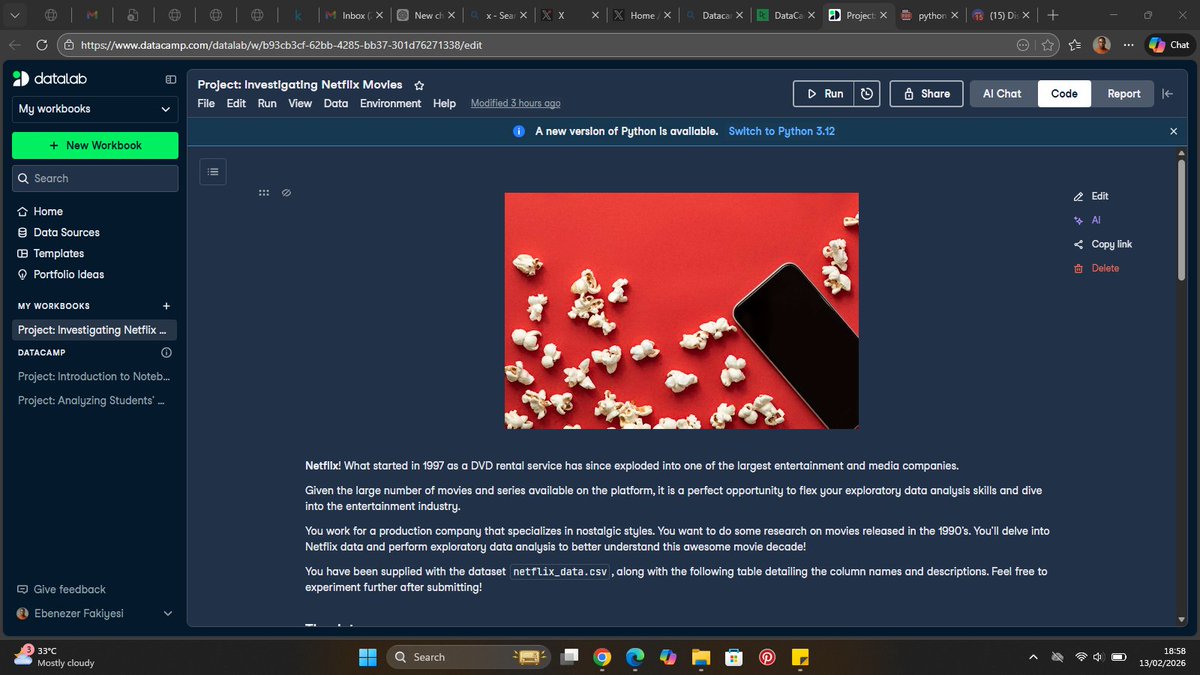Screen dimensions: 1200x675
Task: Focus the sidebar Search field
Action: 95,178
